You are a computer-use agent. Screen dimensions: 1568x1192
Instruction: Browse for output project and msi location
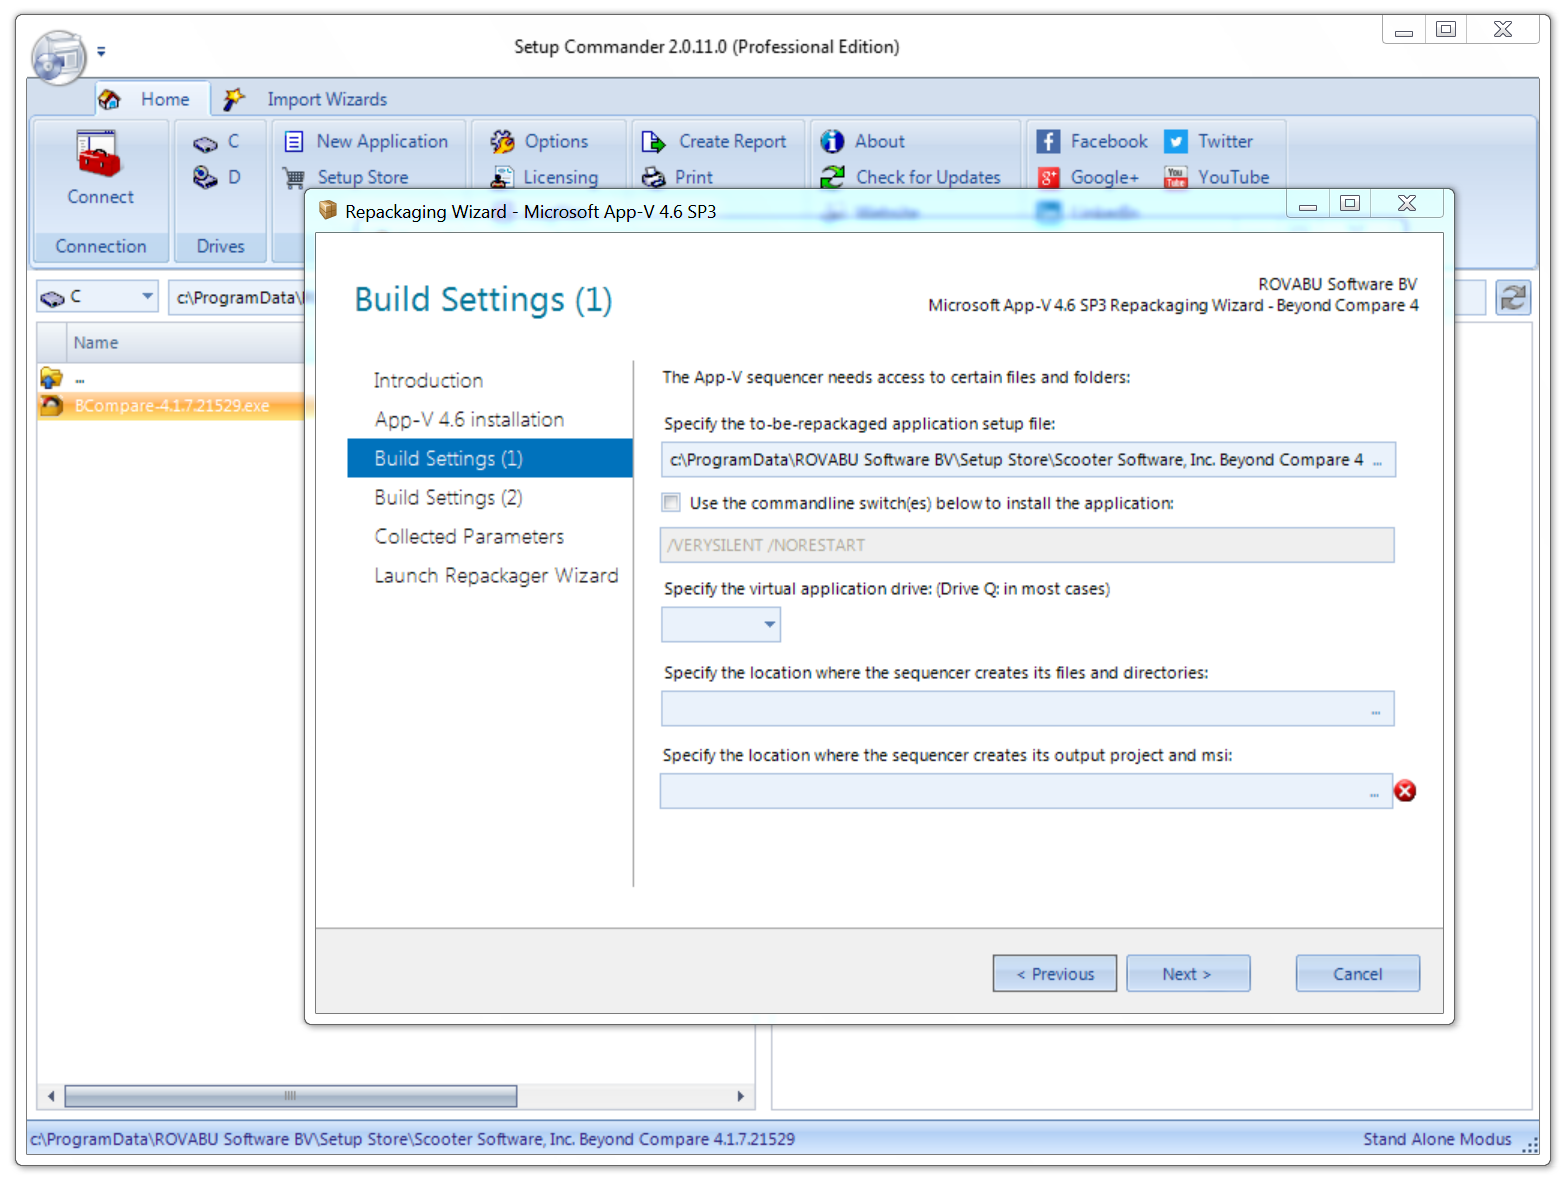pos(1374,792)
